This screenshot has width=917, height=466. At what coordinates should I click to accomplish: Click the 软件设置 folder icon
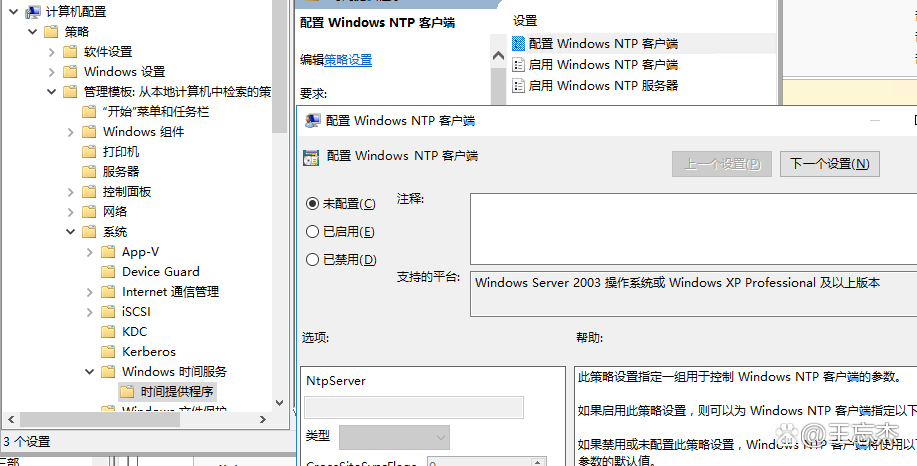(70, 51)
